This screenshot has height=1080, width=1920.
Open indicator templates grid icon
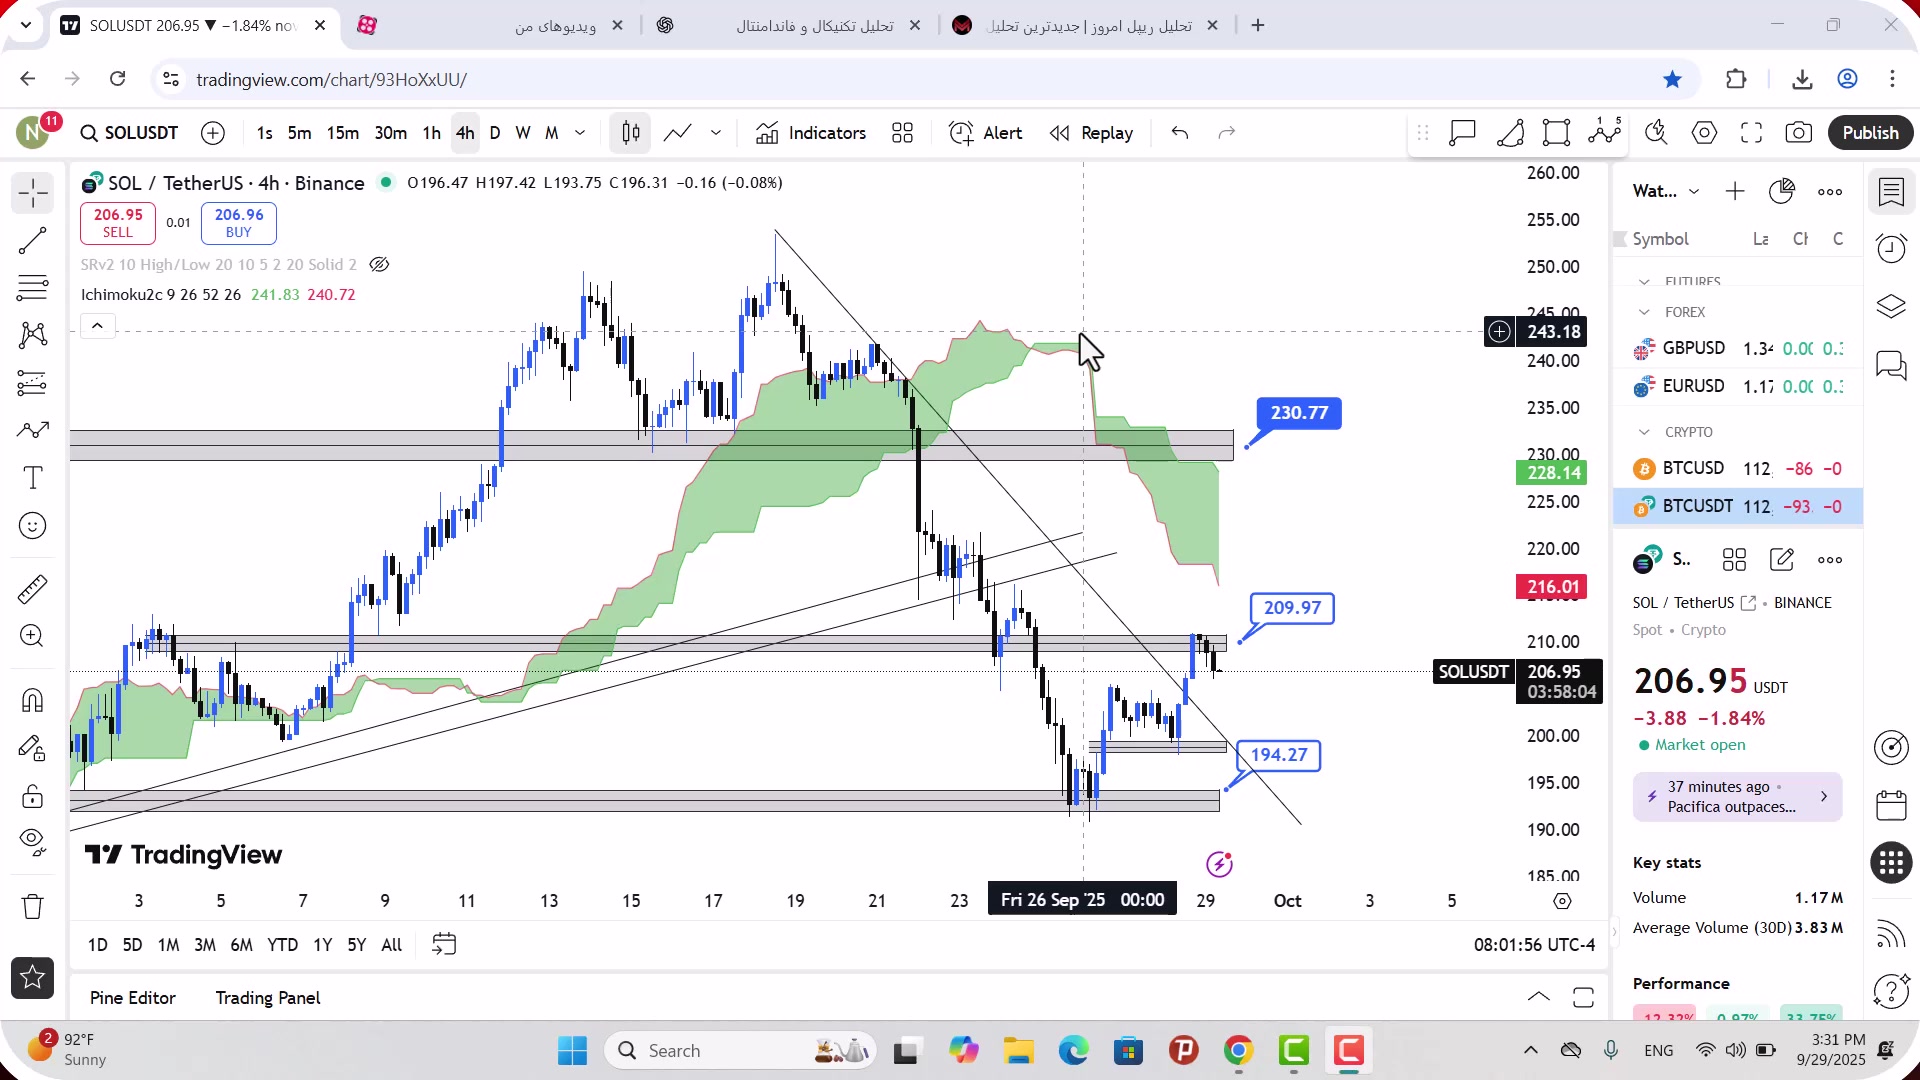[x=903, y=133]
